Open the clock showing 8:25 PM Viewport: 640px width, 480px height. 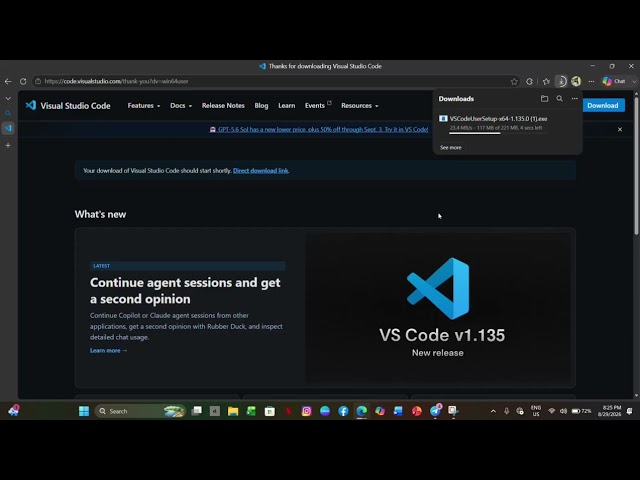(609, 411)
